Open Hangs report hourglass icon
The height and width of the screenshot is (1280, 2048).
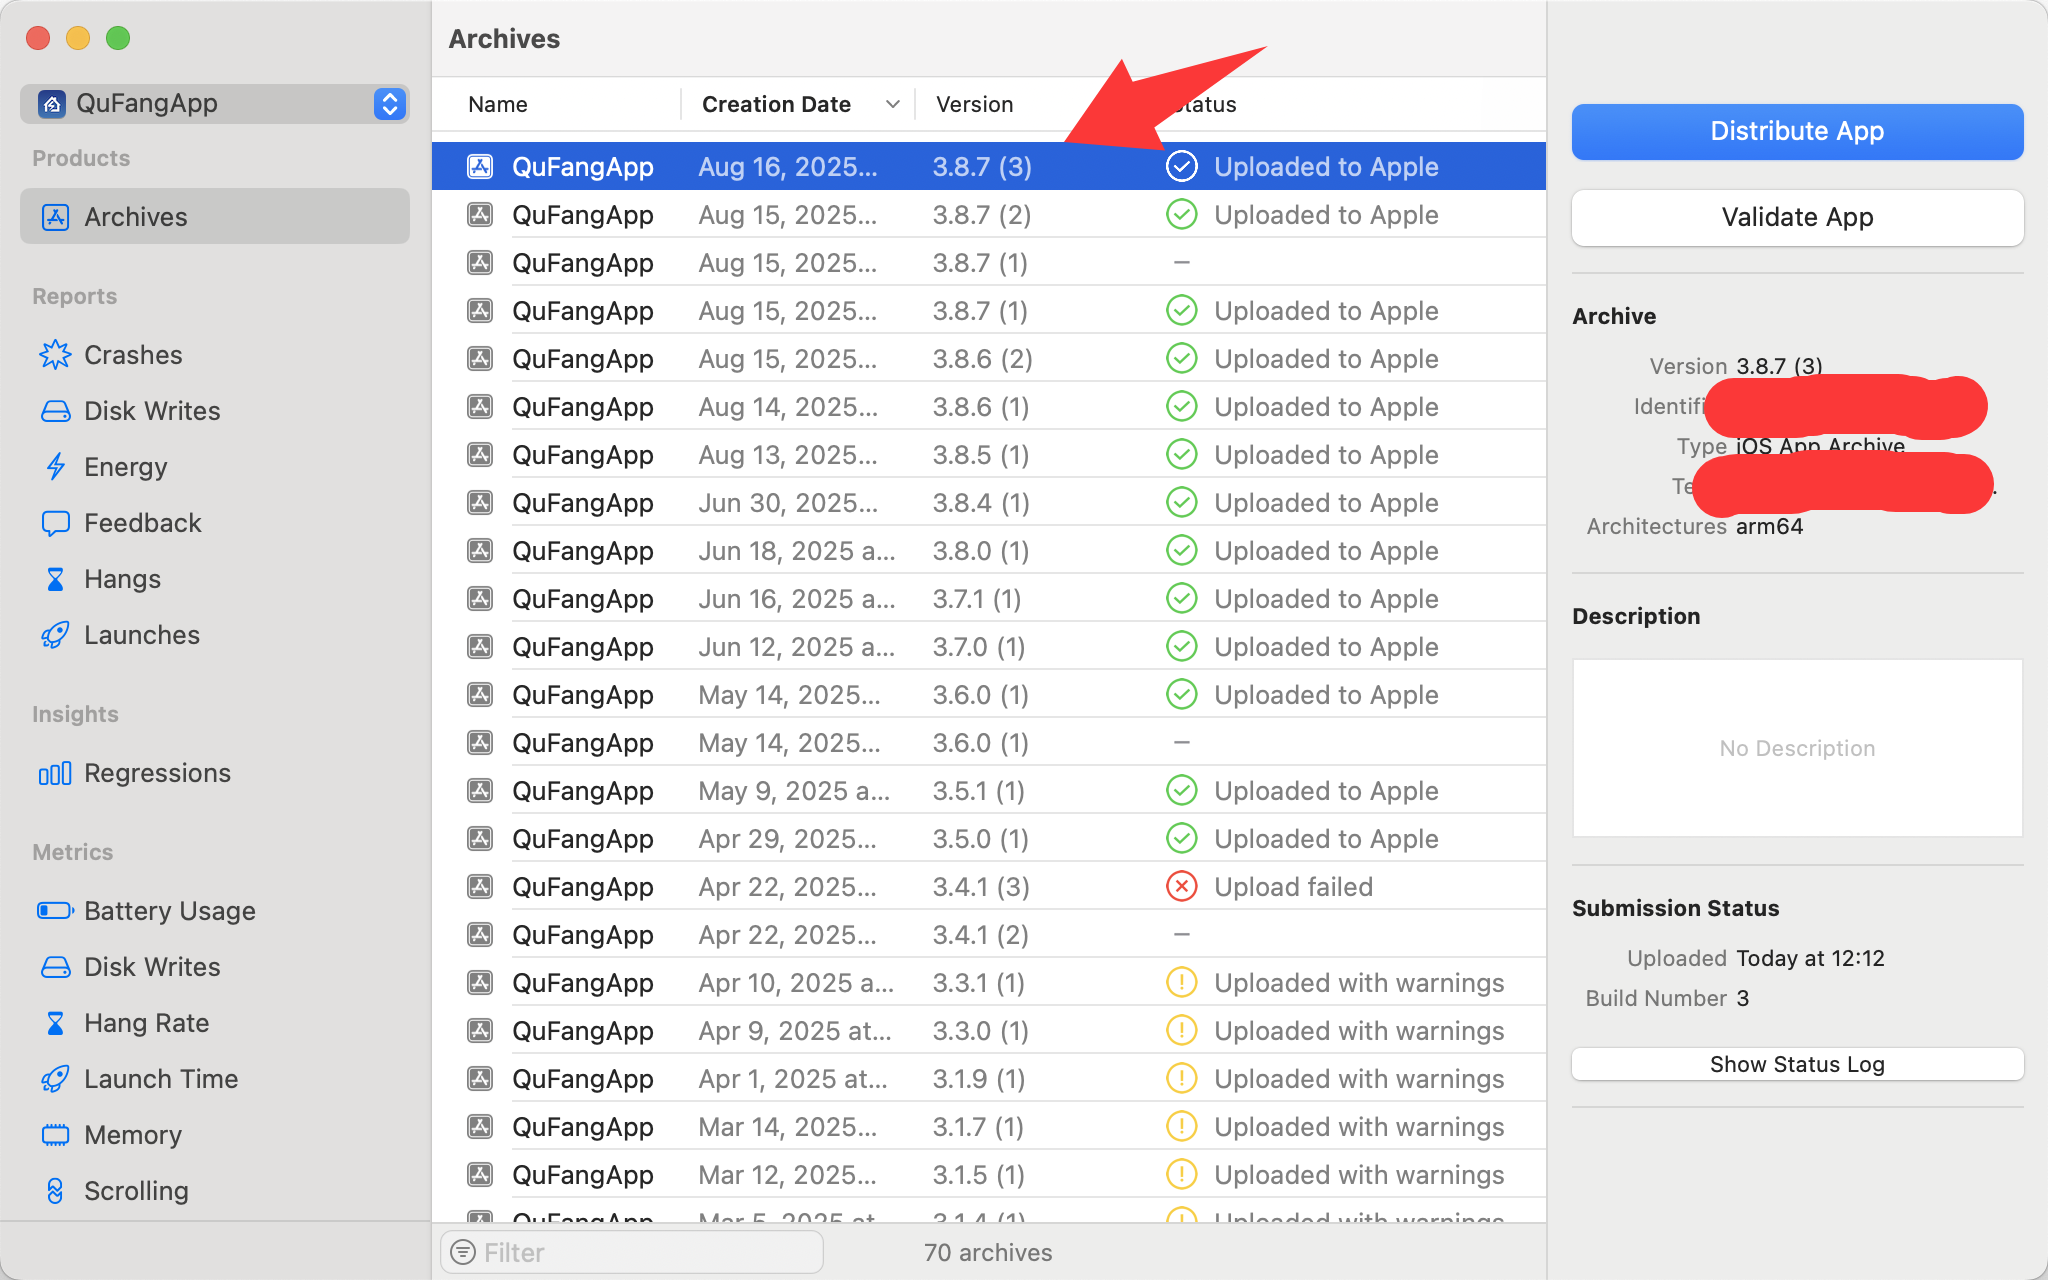click(55, 579)
